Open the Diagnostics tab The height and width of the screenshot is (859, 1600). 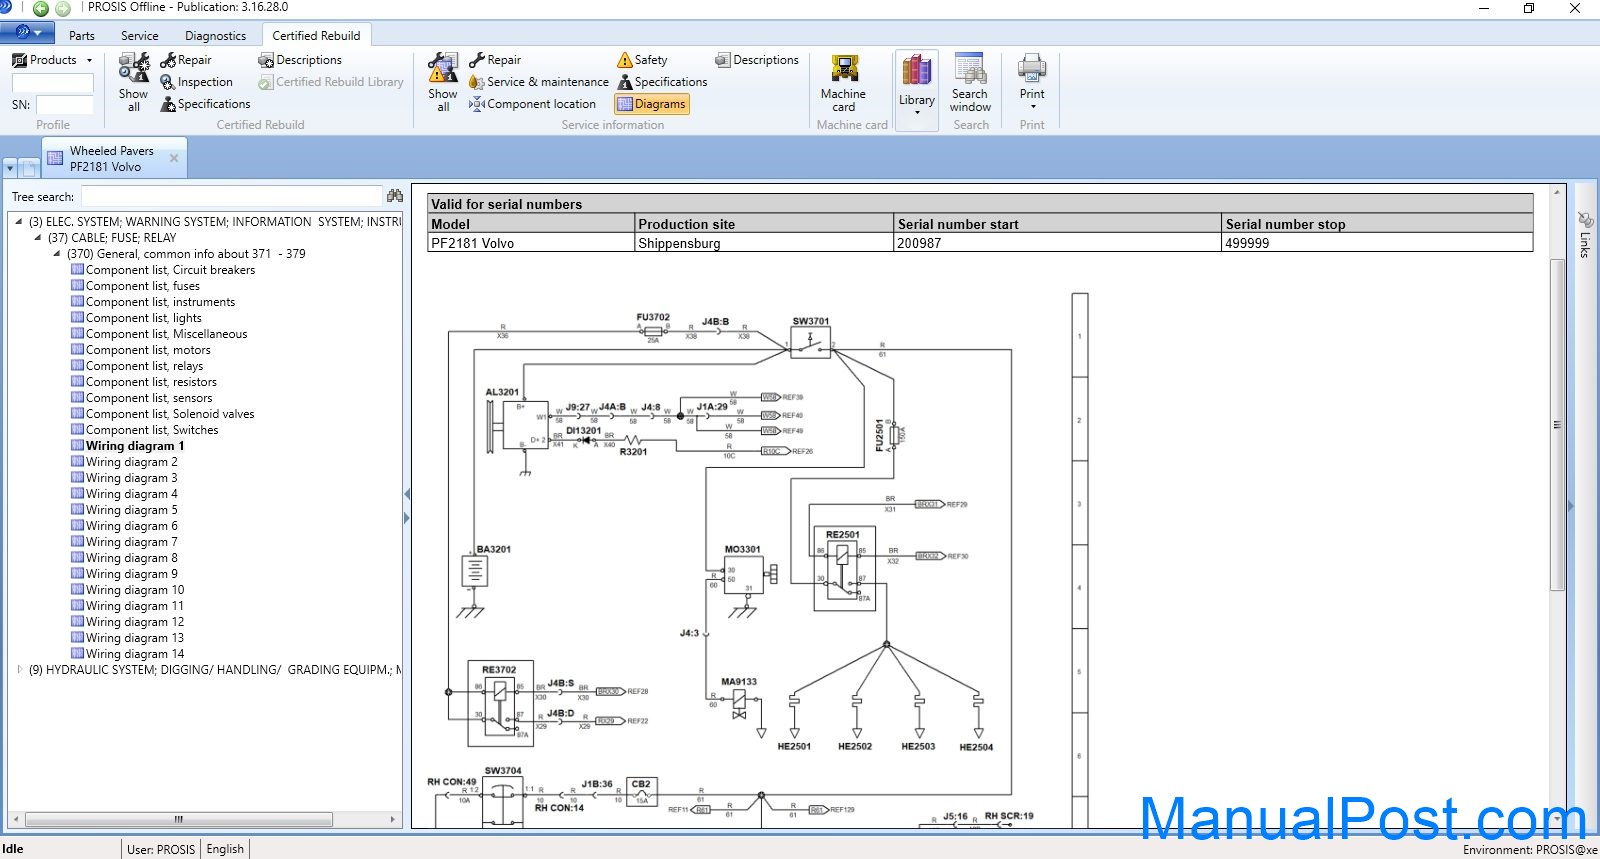[x=215, y=35]
